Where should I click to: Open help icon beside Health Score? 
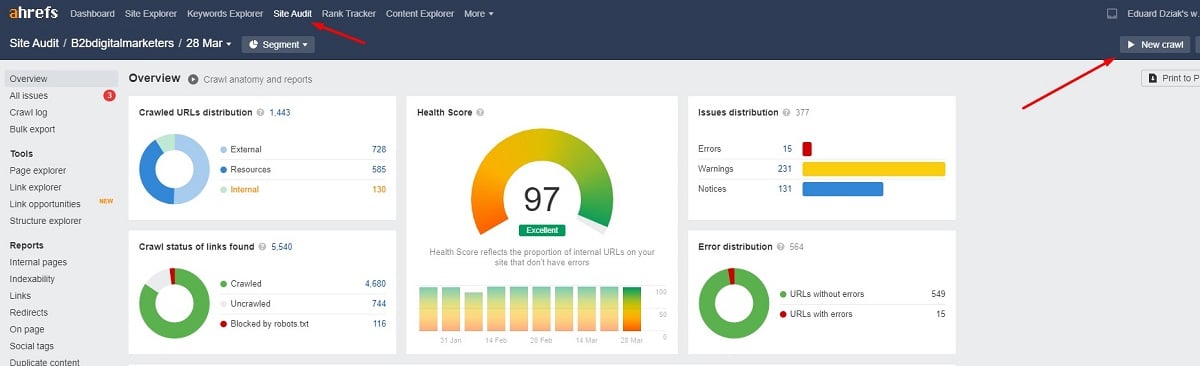click(x=481, y=113)
